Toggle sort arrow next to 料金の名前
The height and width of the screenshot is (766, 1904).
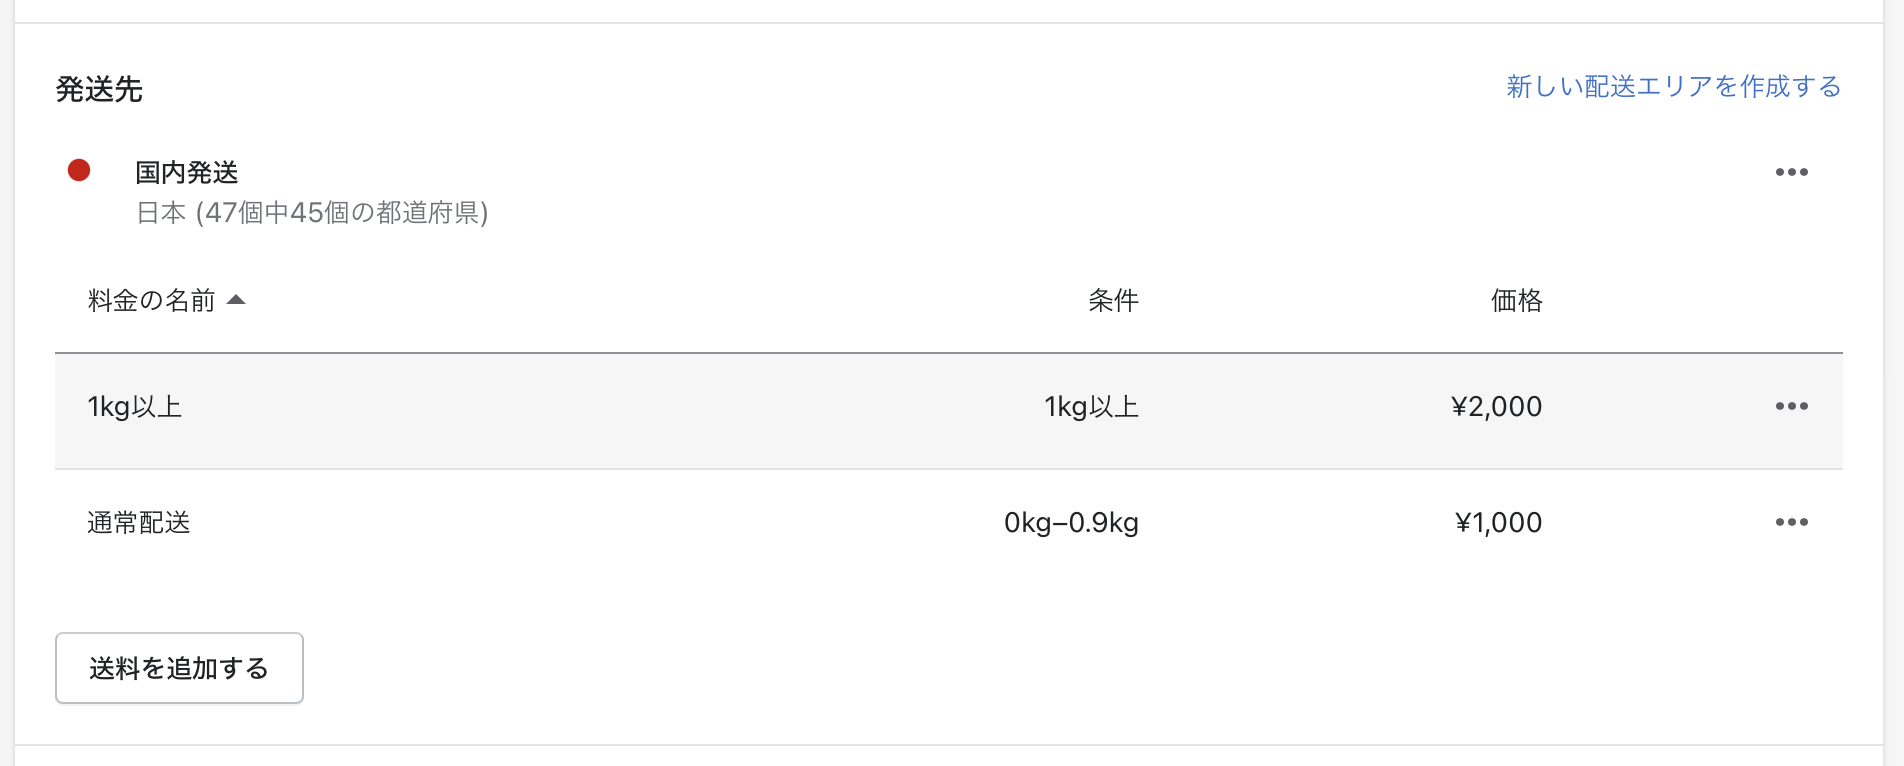(236, 300)
